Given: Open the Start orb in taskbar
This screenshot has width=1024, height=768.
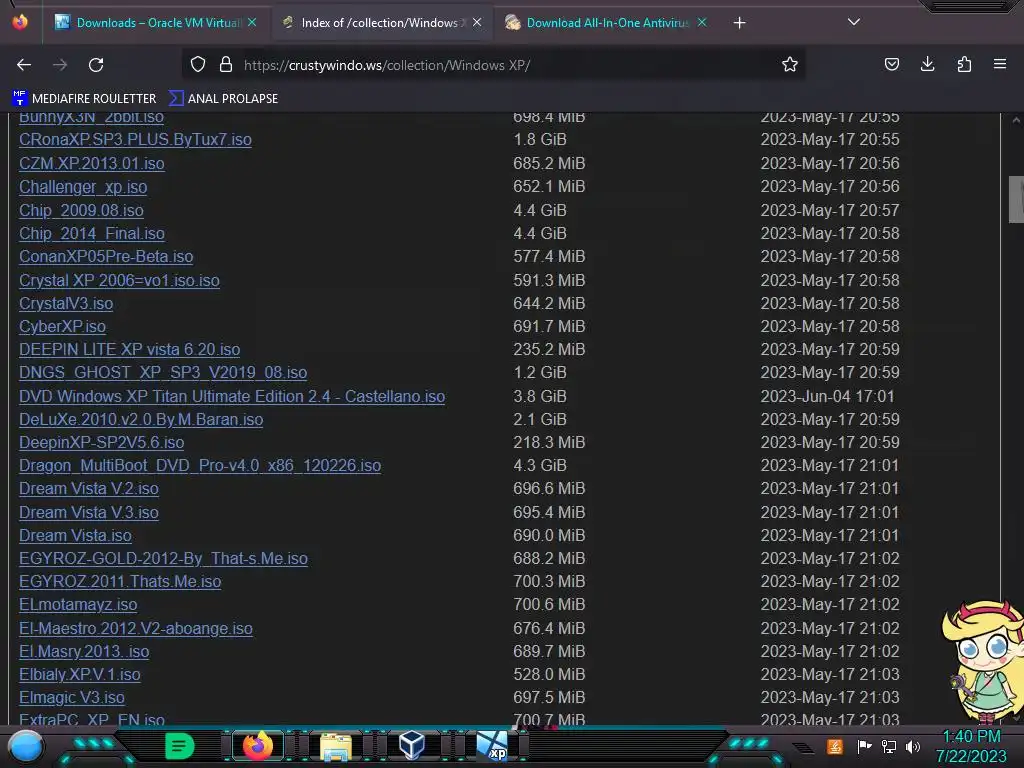Looking at the screenshot, I should pos(25,746).
